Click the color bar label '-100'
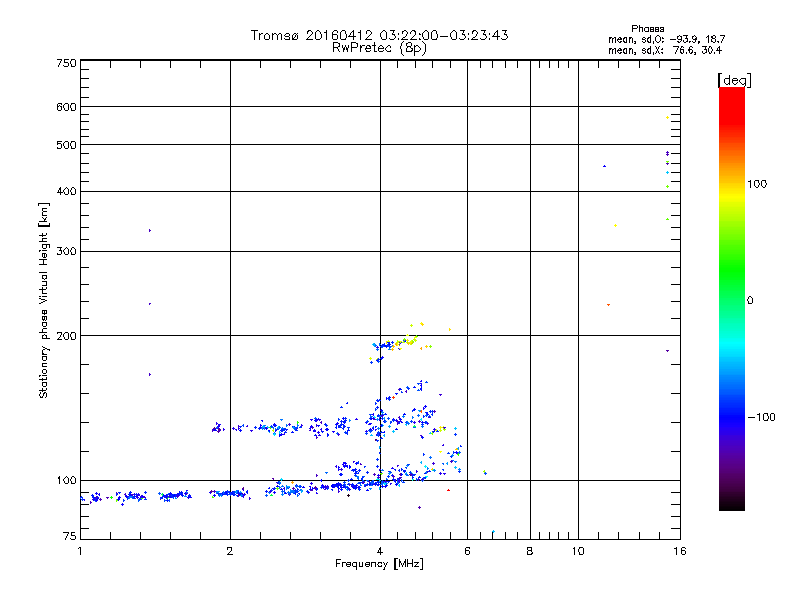Screen dimensions: 800x600 coord(761,417)
